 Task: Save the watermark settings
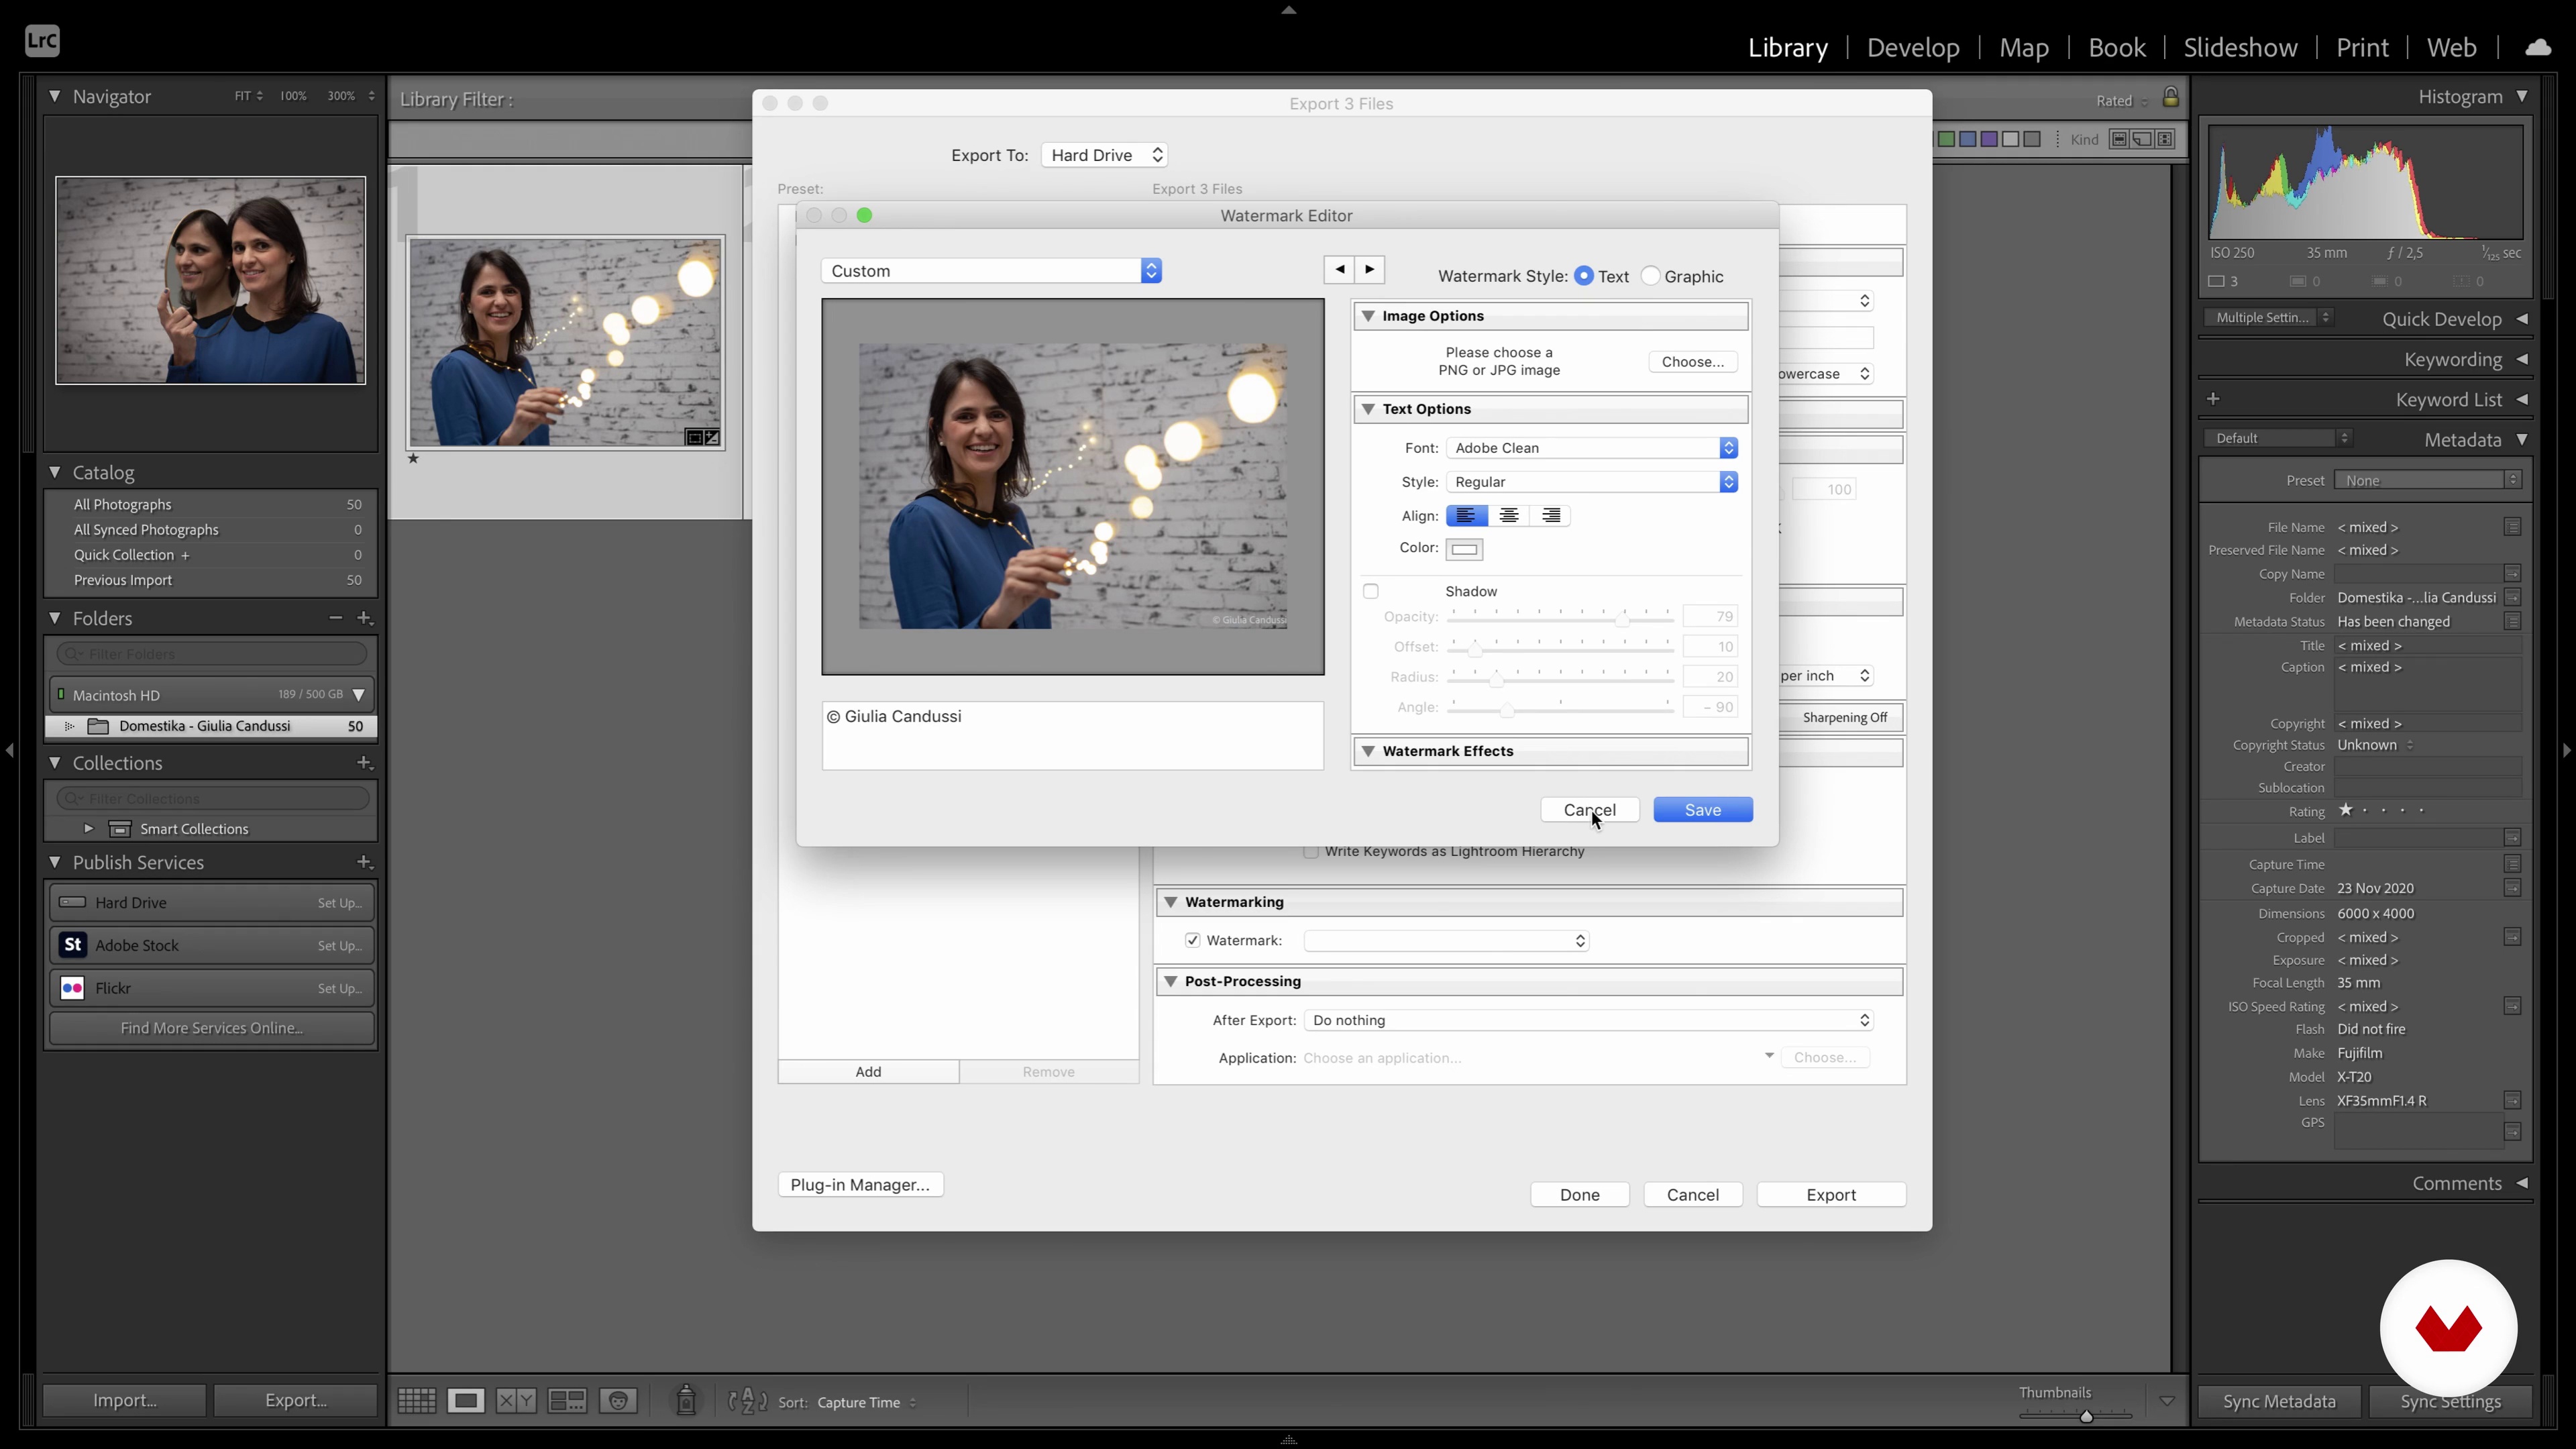1703,810
